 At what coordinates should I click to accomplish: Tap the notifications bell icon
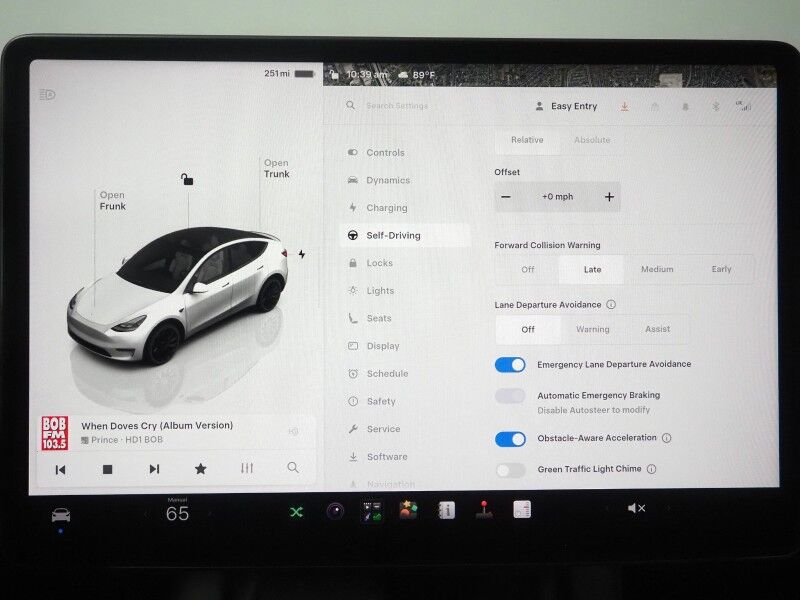pyautogui.click(x=686, y=107)
